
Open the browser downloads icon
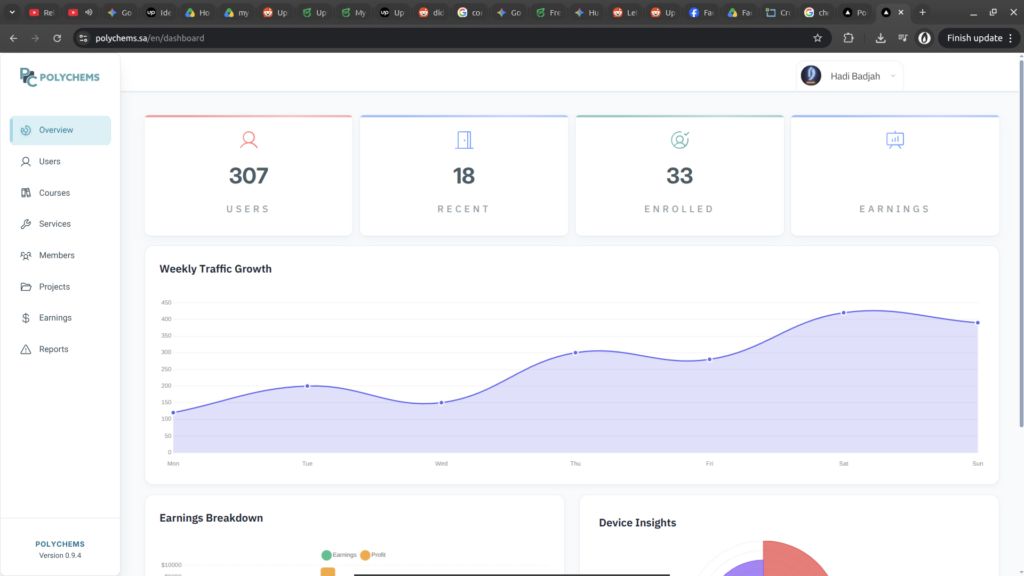[x=880, y=38]
